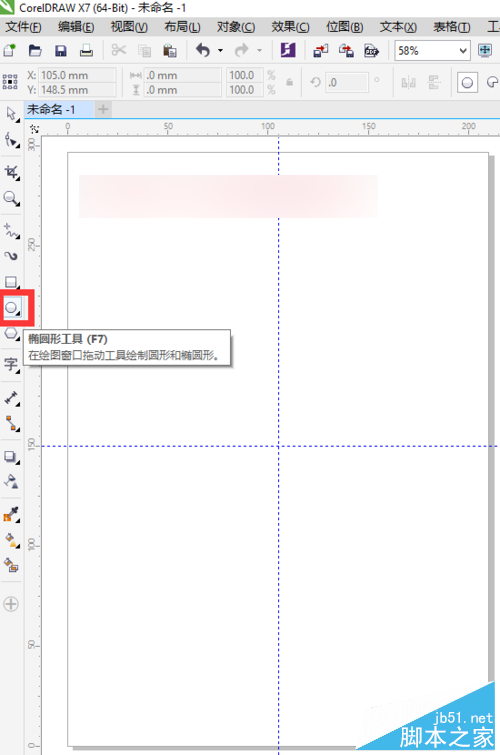500x755 pixels.
Task: Select the Pick tool
Action: [11, 114]
